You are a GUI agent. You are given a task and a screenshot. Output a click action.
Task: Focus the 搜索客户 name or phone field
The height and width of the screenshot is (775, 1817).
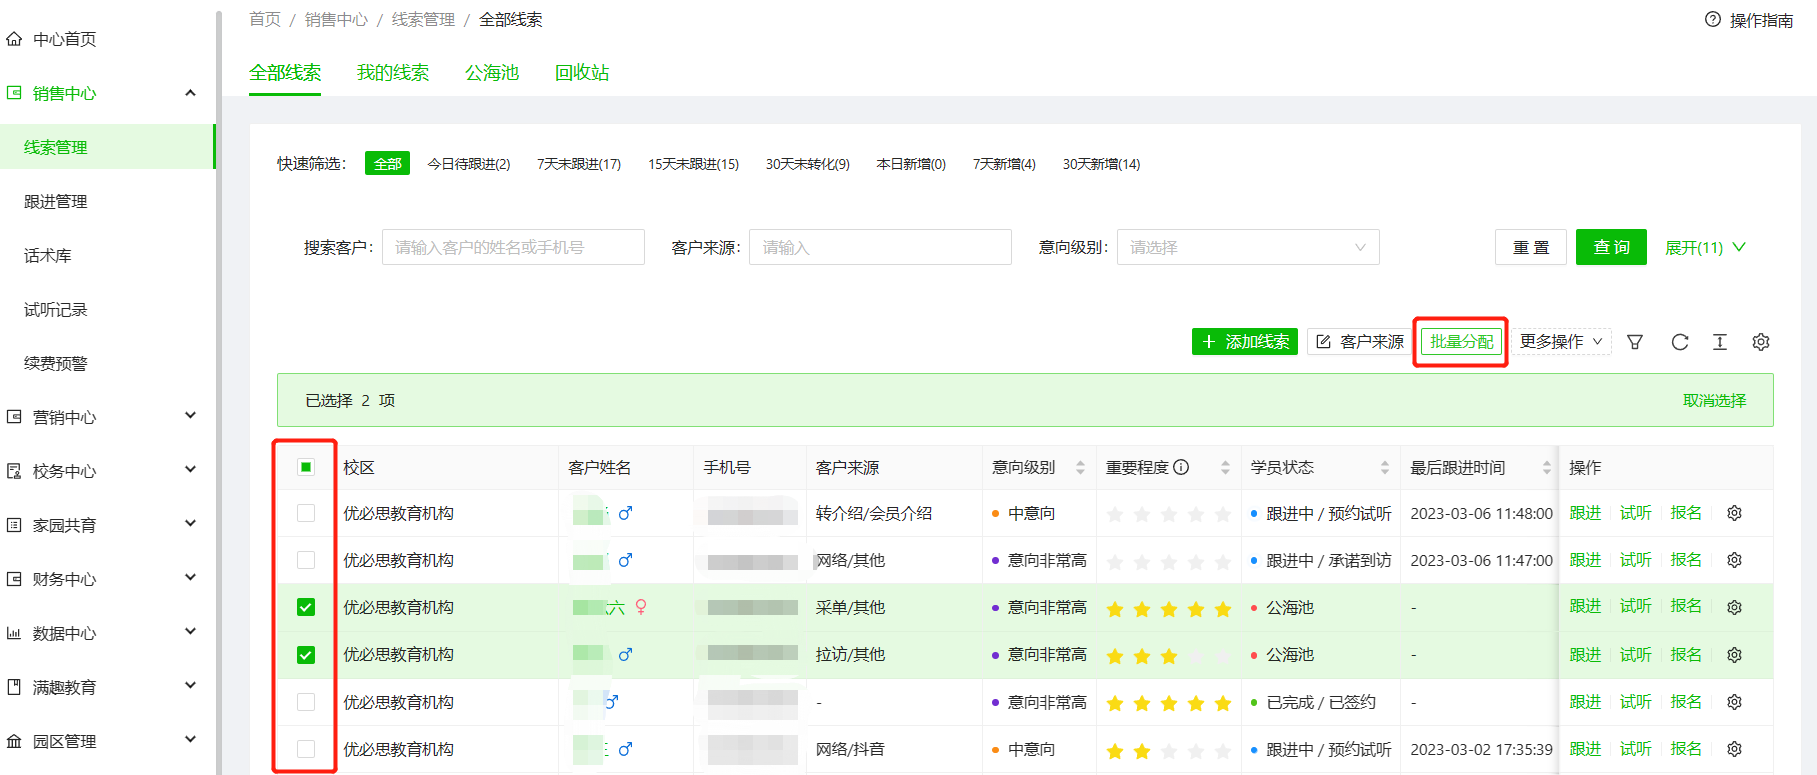[x=513, y=247]
